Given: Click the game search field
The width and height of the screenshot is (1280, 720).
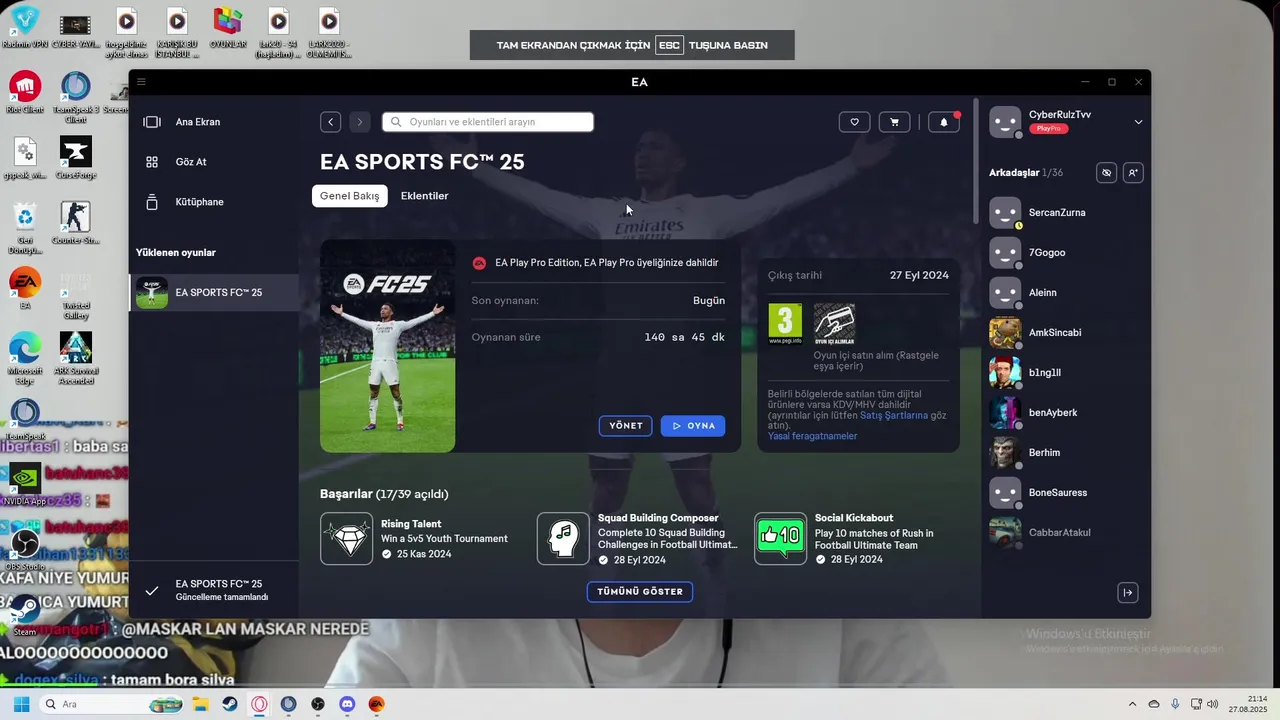Looking at the screenshot, I should pyautogui.click(x=488, y=122).
